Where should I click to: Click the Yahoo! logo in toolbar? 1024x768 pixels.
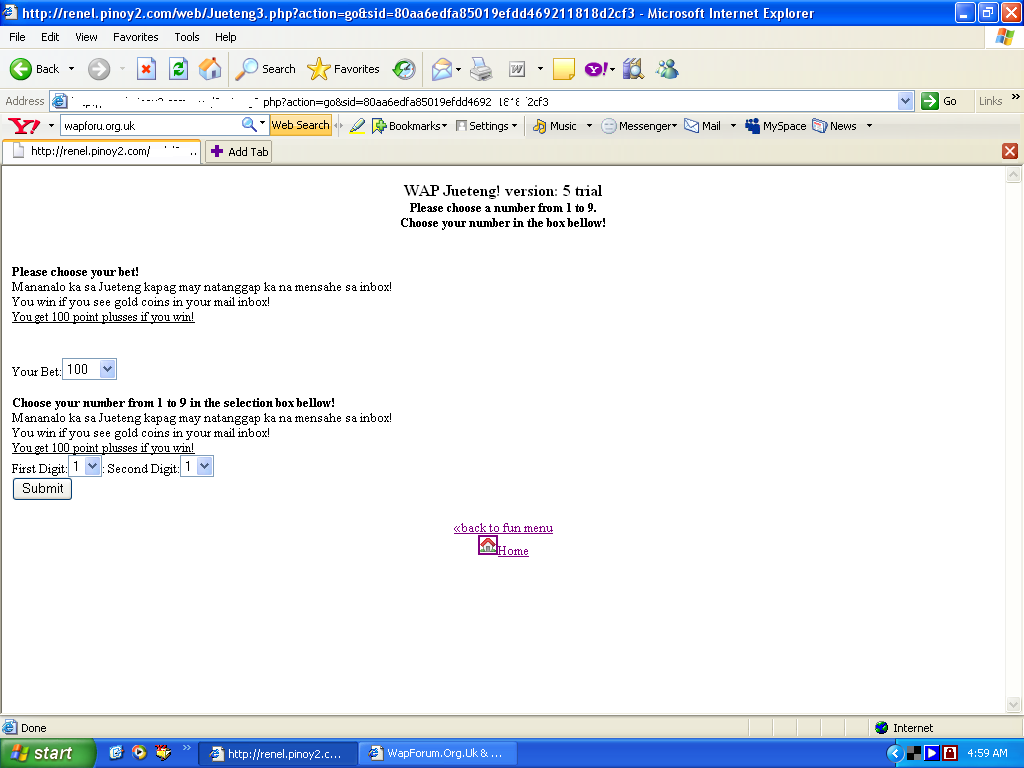(x=23, y=126)
